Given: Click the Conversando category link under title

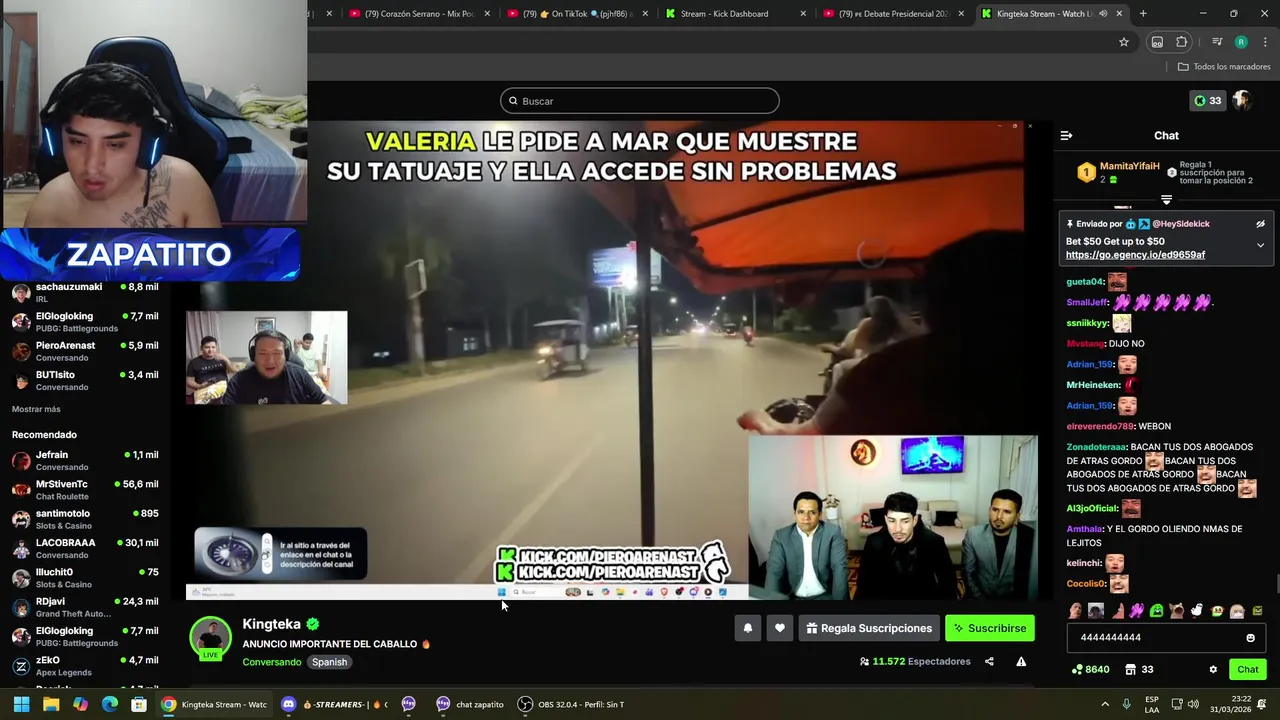Looking at the screenshot, I should tap(271, 662).
